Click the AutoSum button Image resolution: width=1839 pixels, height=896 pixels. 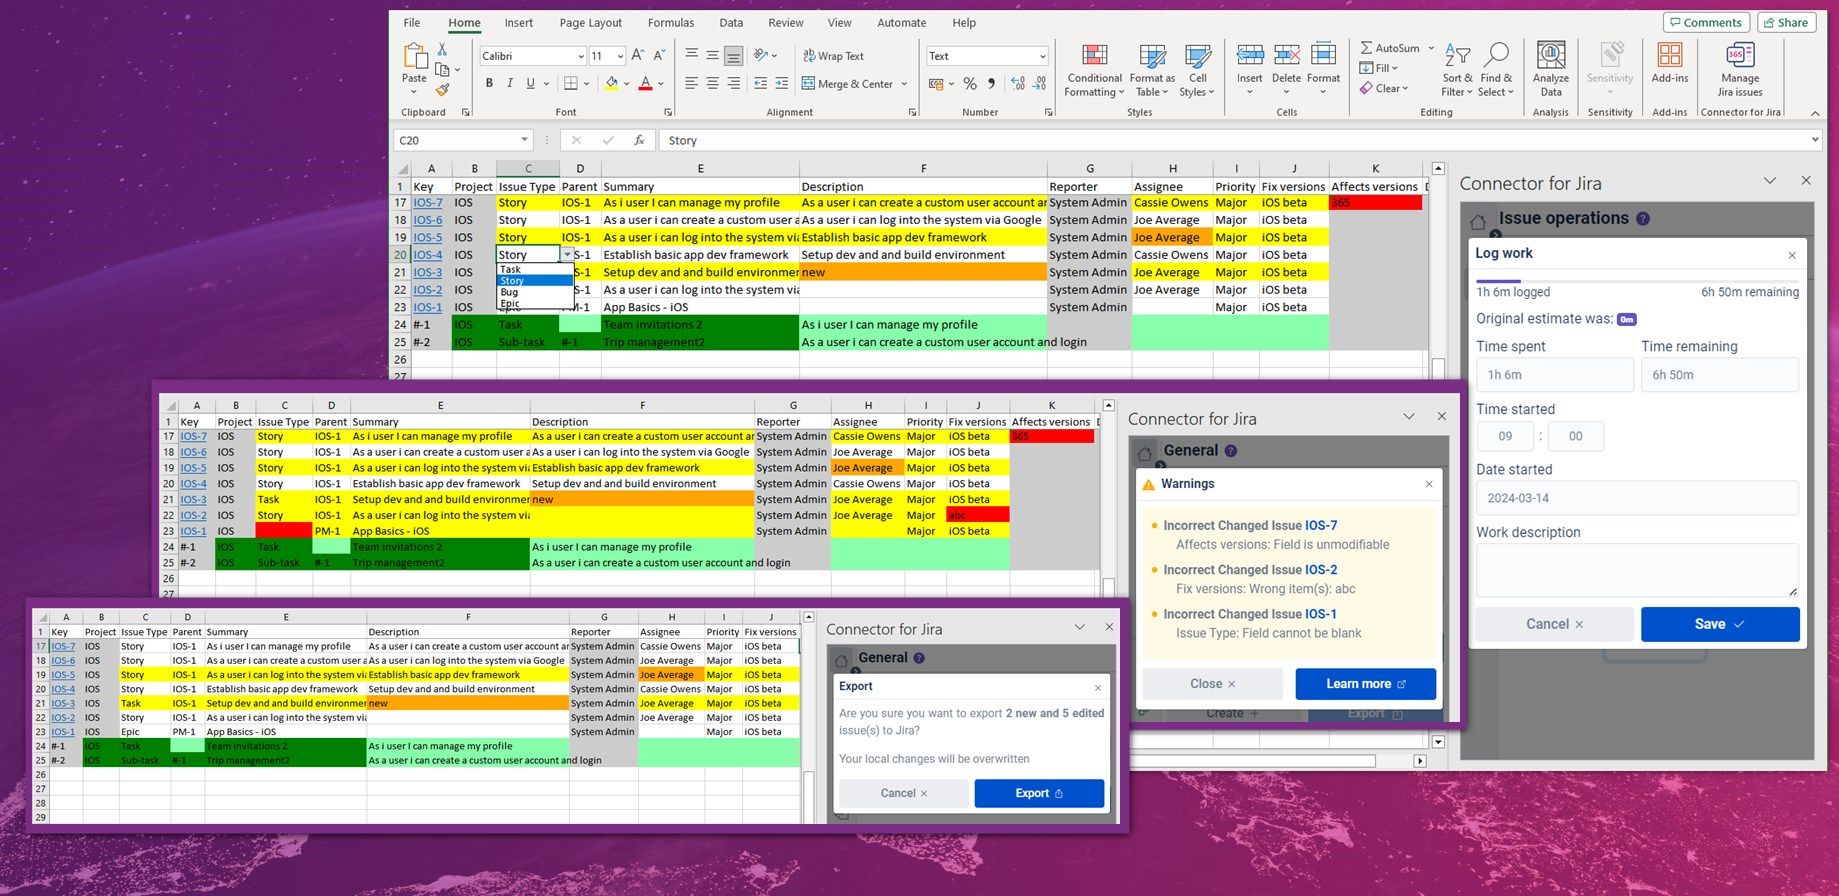(1390, 48)
